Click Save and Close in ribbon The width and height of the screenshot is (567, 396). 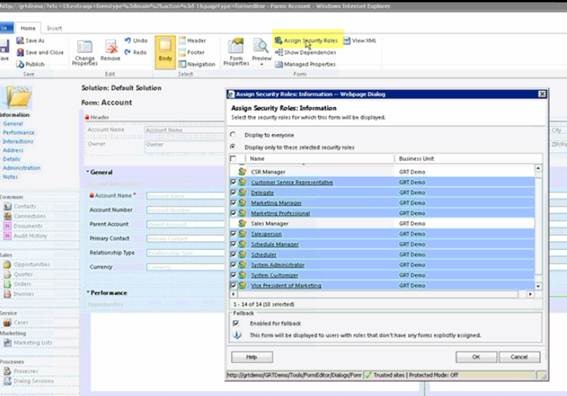click(x=40, y=52)
